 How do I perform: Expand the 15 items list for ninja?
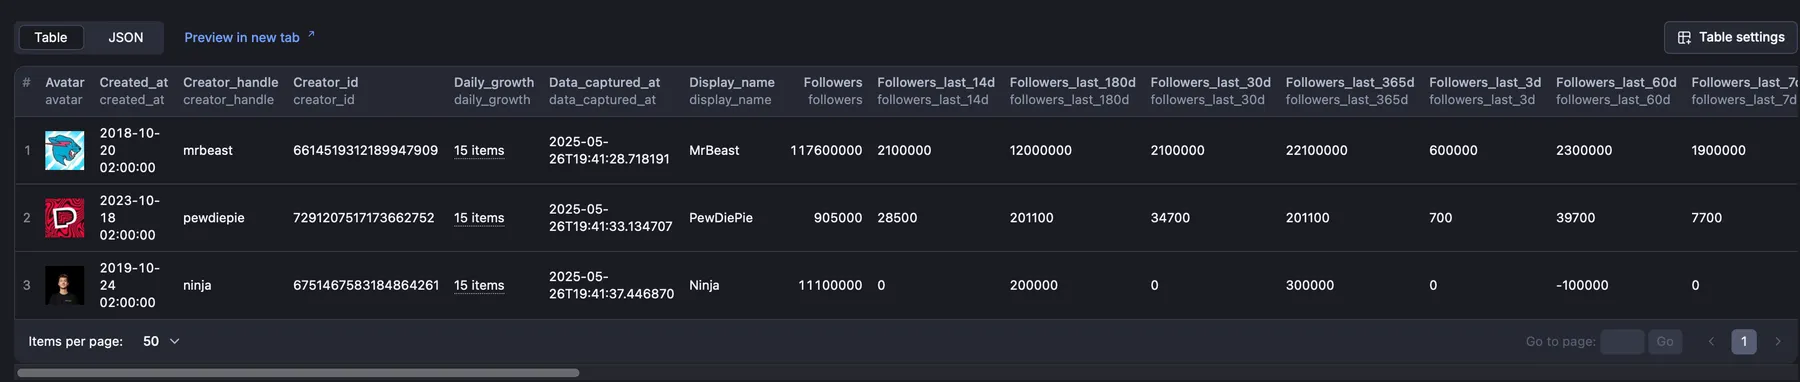(x=479, y=285)
